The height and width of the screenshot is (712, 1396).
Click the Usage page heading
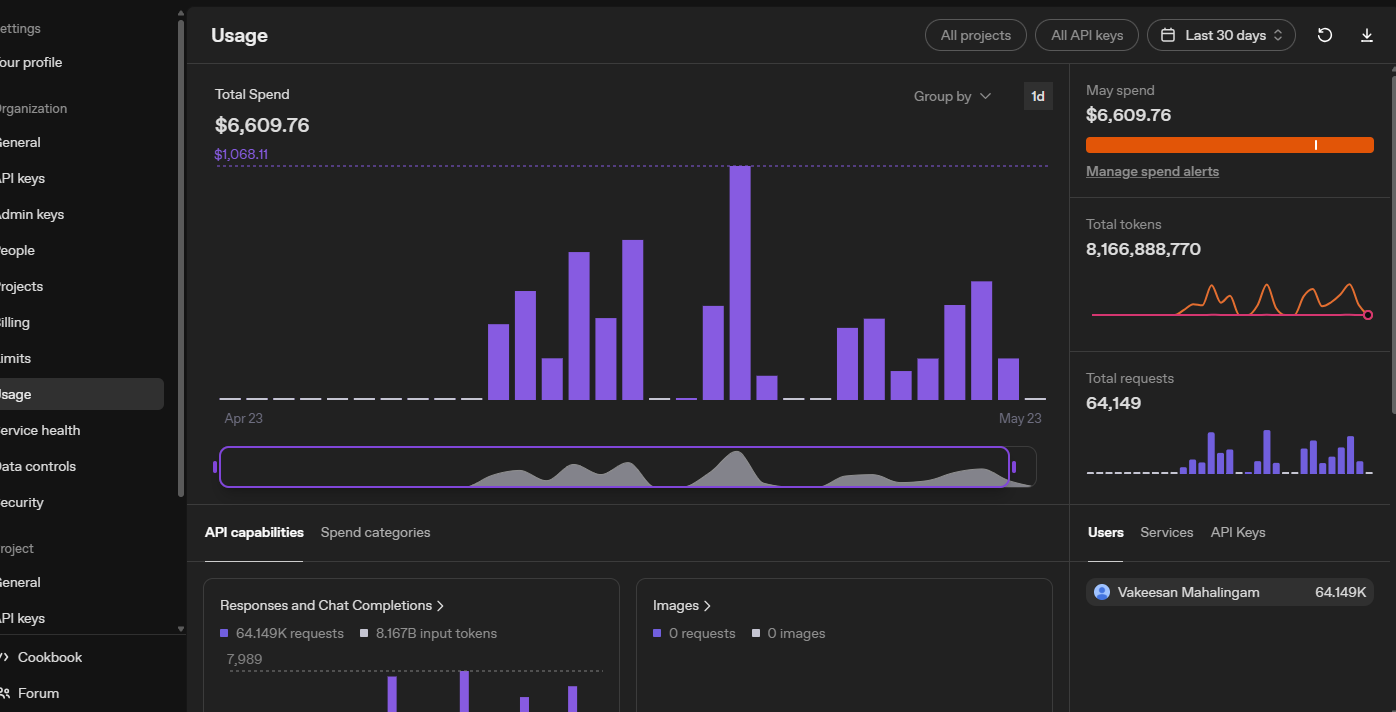coord(239,35)
